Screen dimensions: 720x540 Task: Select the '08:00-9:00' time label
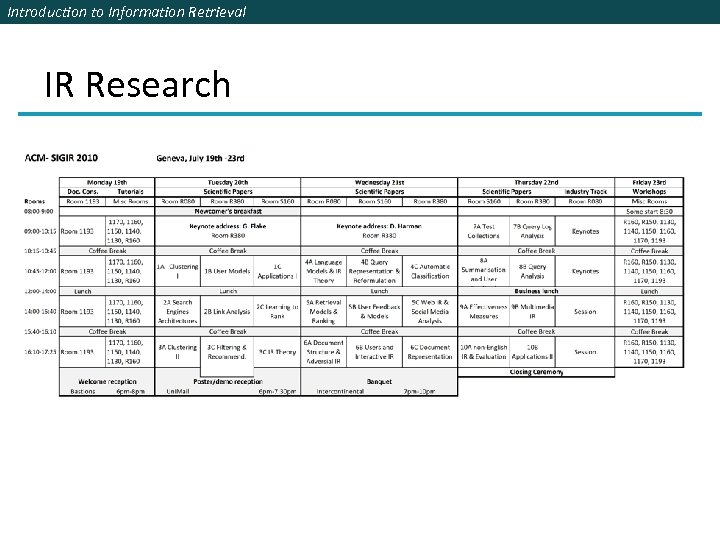(39, 211)
